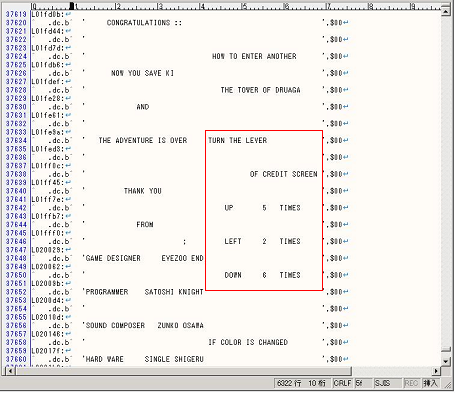
Task: Click the CRLF line-ending indicator in status bar
Action: click(342, 383)
